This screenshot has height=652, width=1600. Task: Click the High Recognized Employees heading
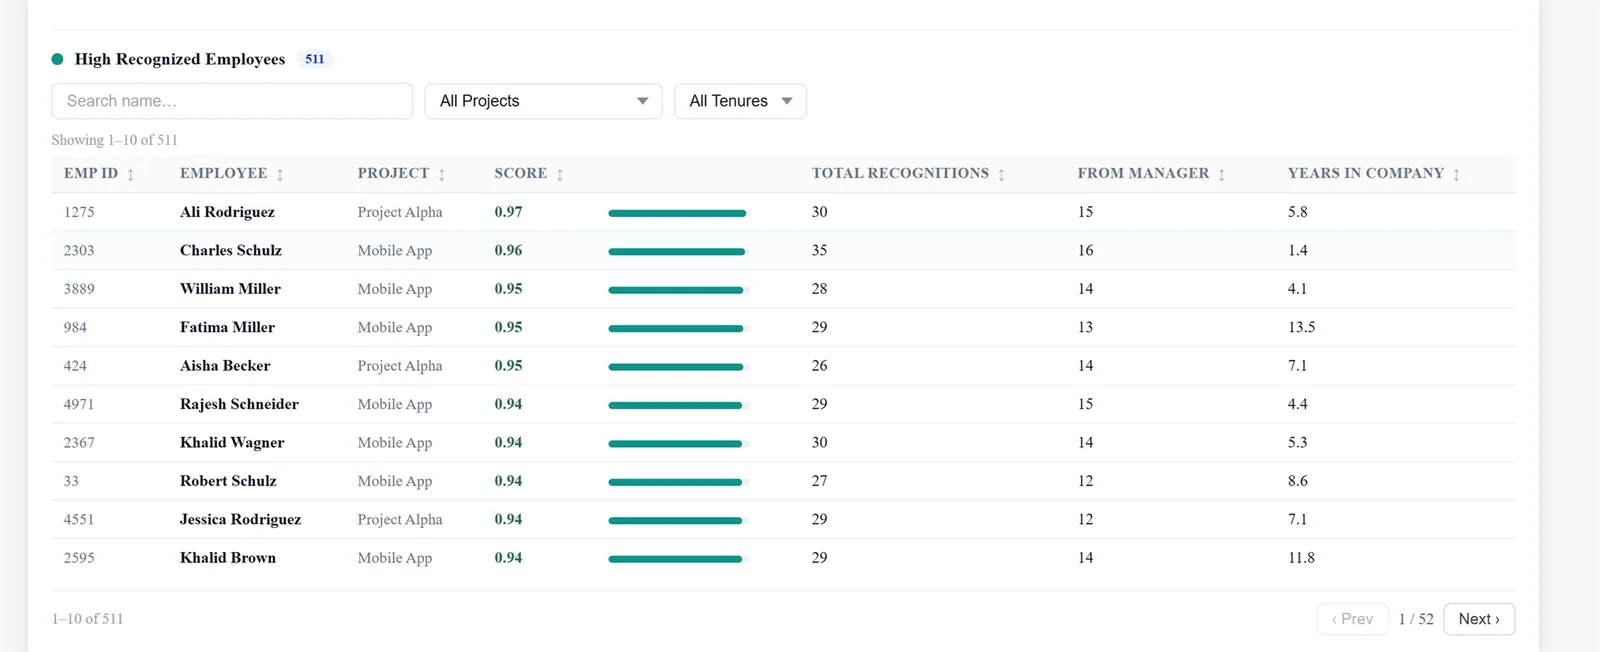[x=180, y=59]
